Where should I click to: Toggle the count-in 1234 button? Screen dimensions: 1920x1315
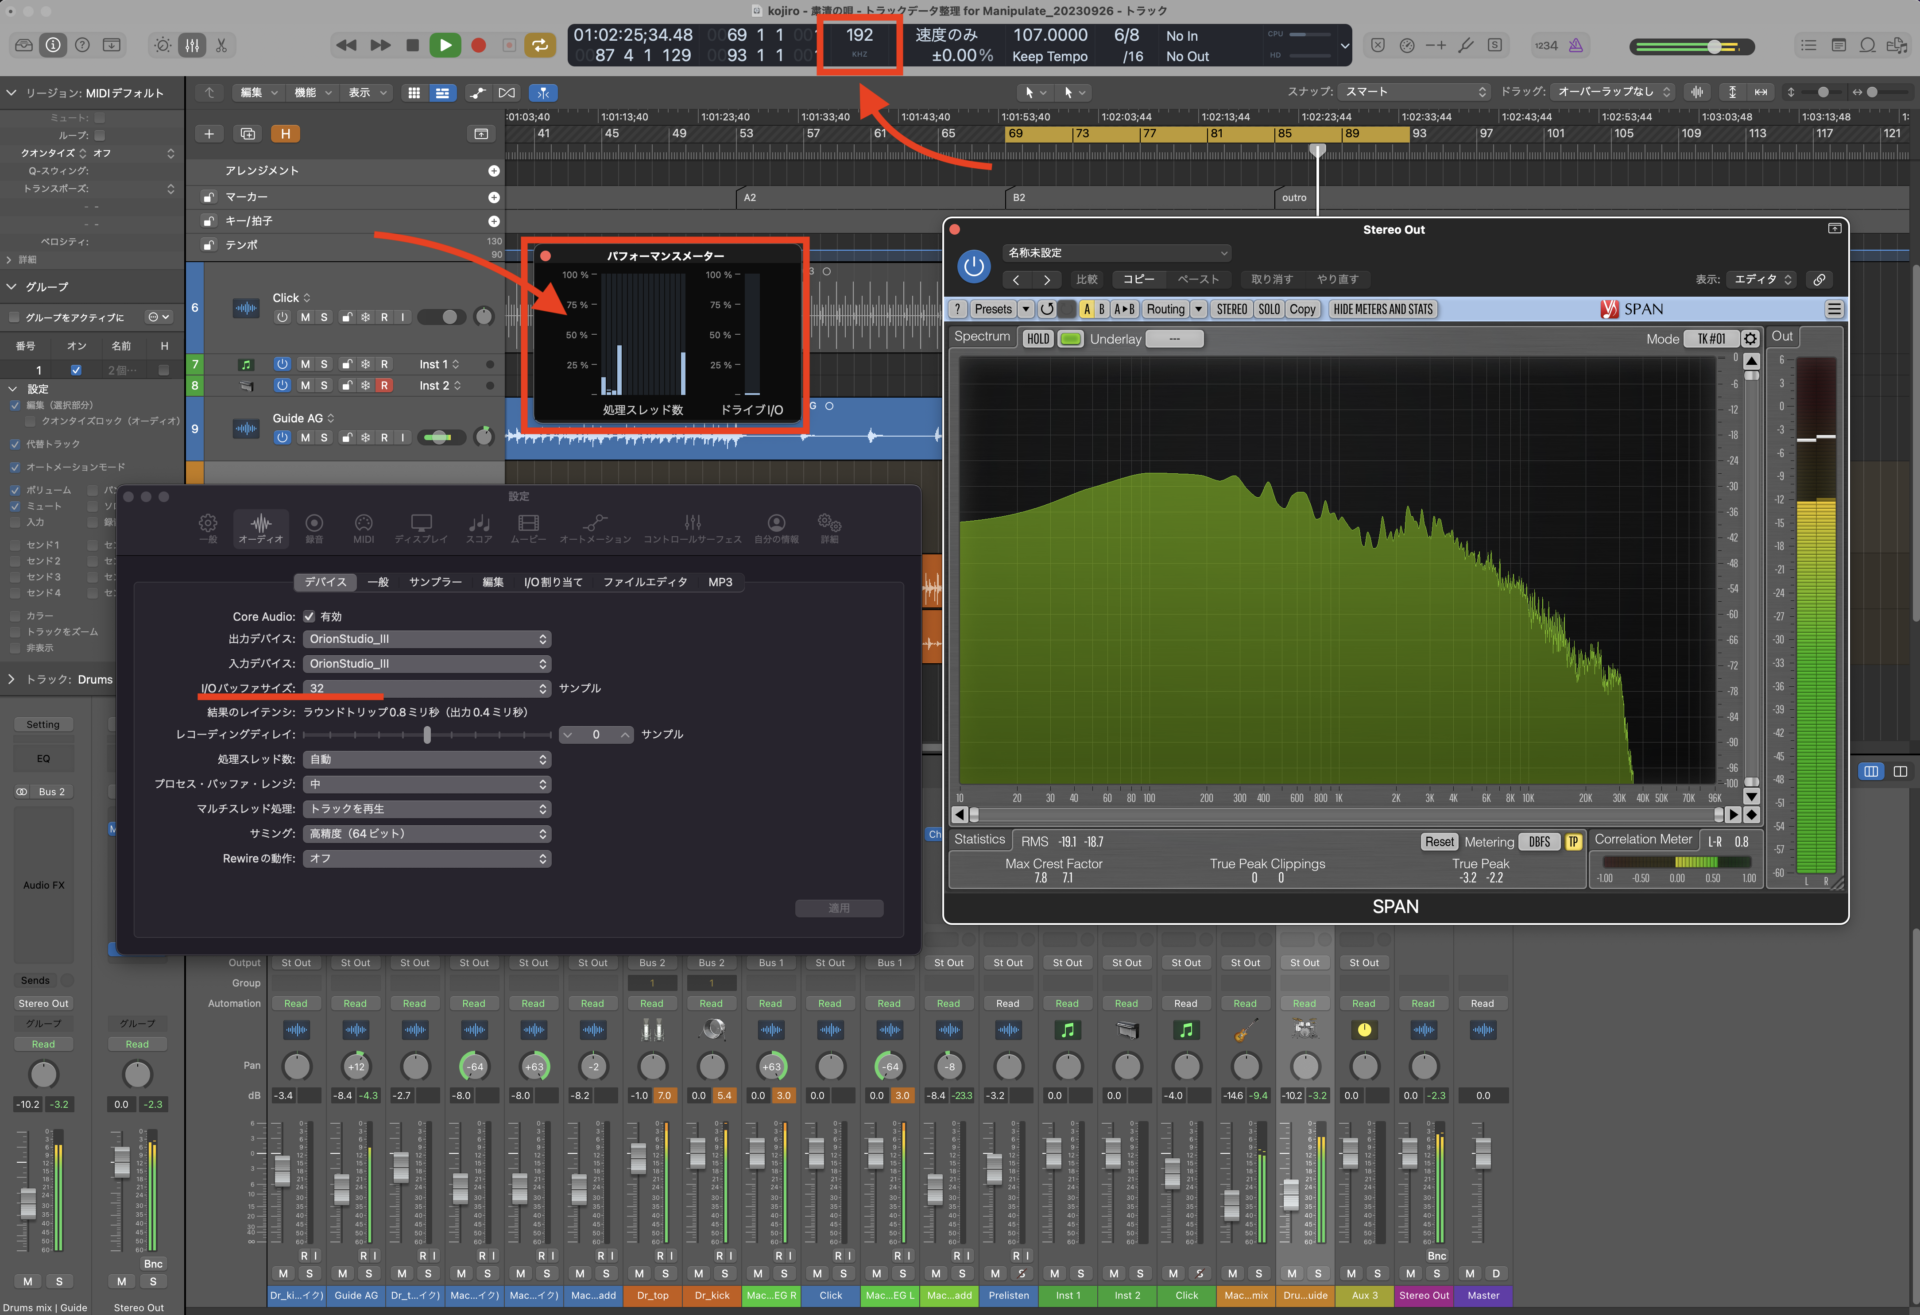1546,45
